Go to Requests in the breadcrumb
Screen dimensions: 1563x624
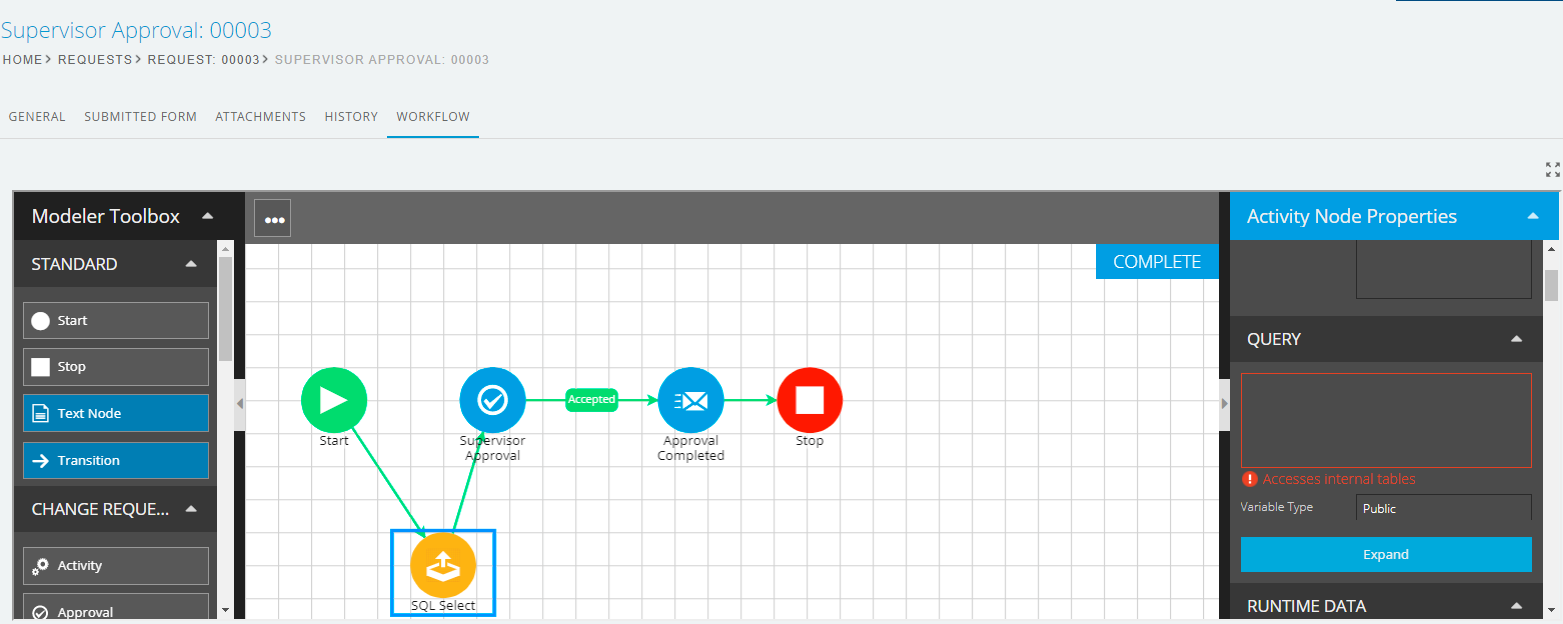[x=94, y=60]
